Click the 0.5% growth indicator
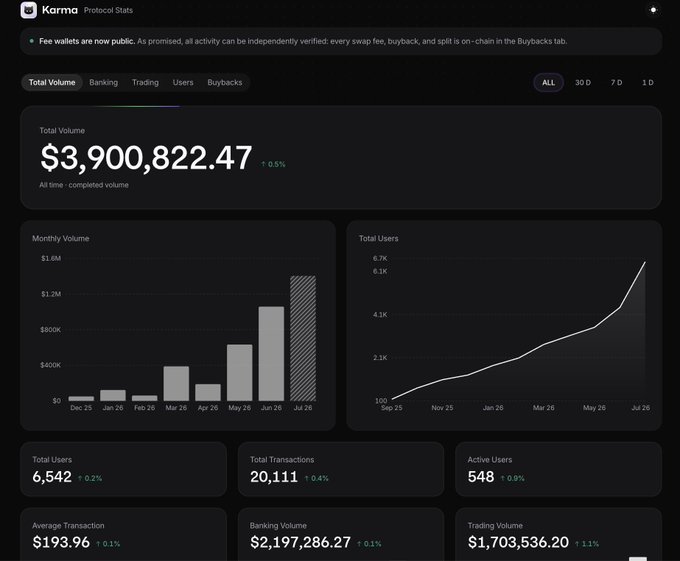680x561 pixels. tap(273, 164)
